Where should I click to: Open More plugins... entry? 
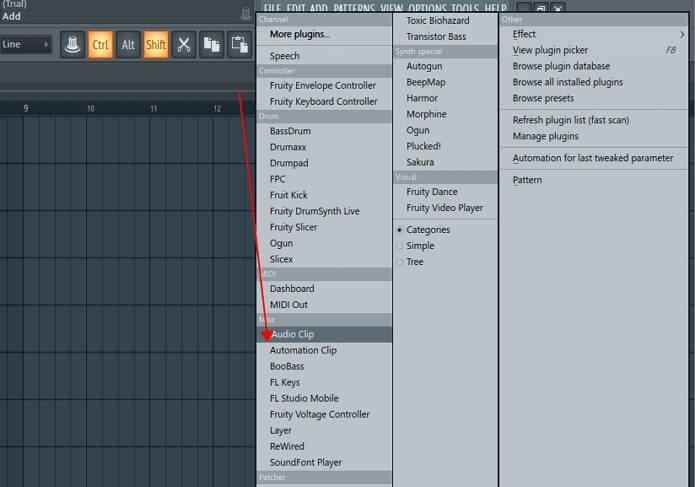click(299, 34)
